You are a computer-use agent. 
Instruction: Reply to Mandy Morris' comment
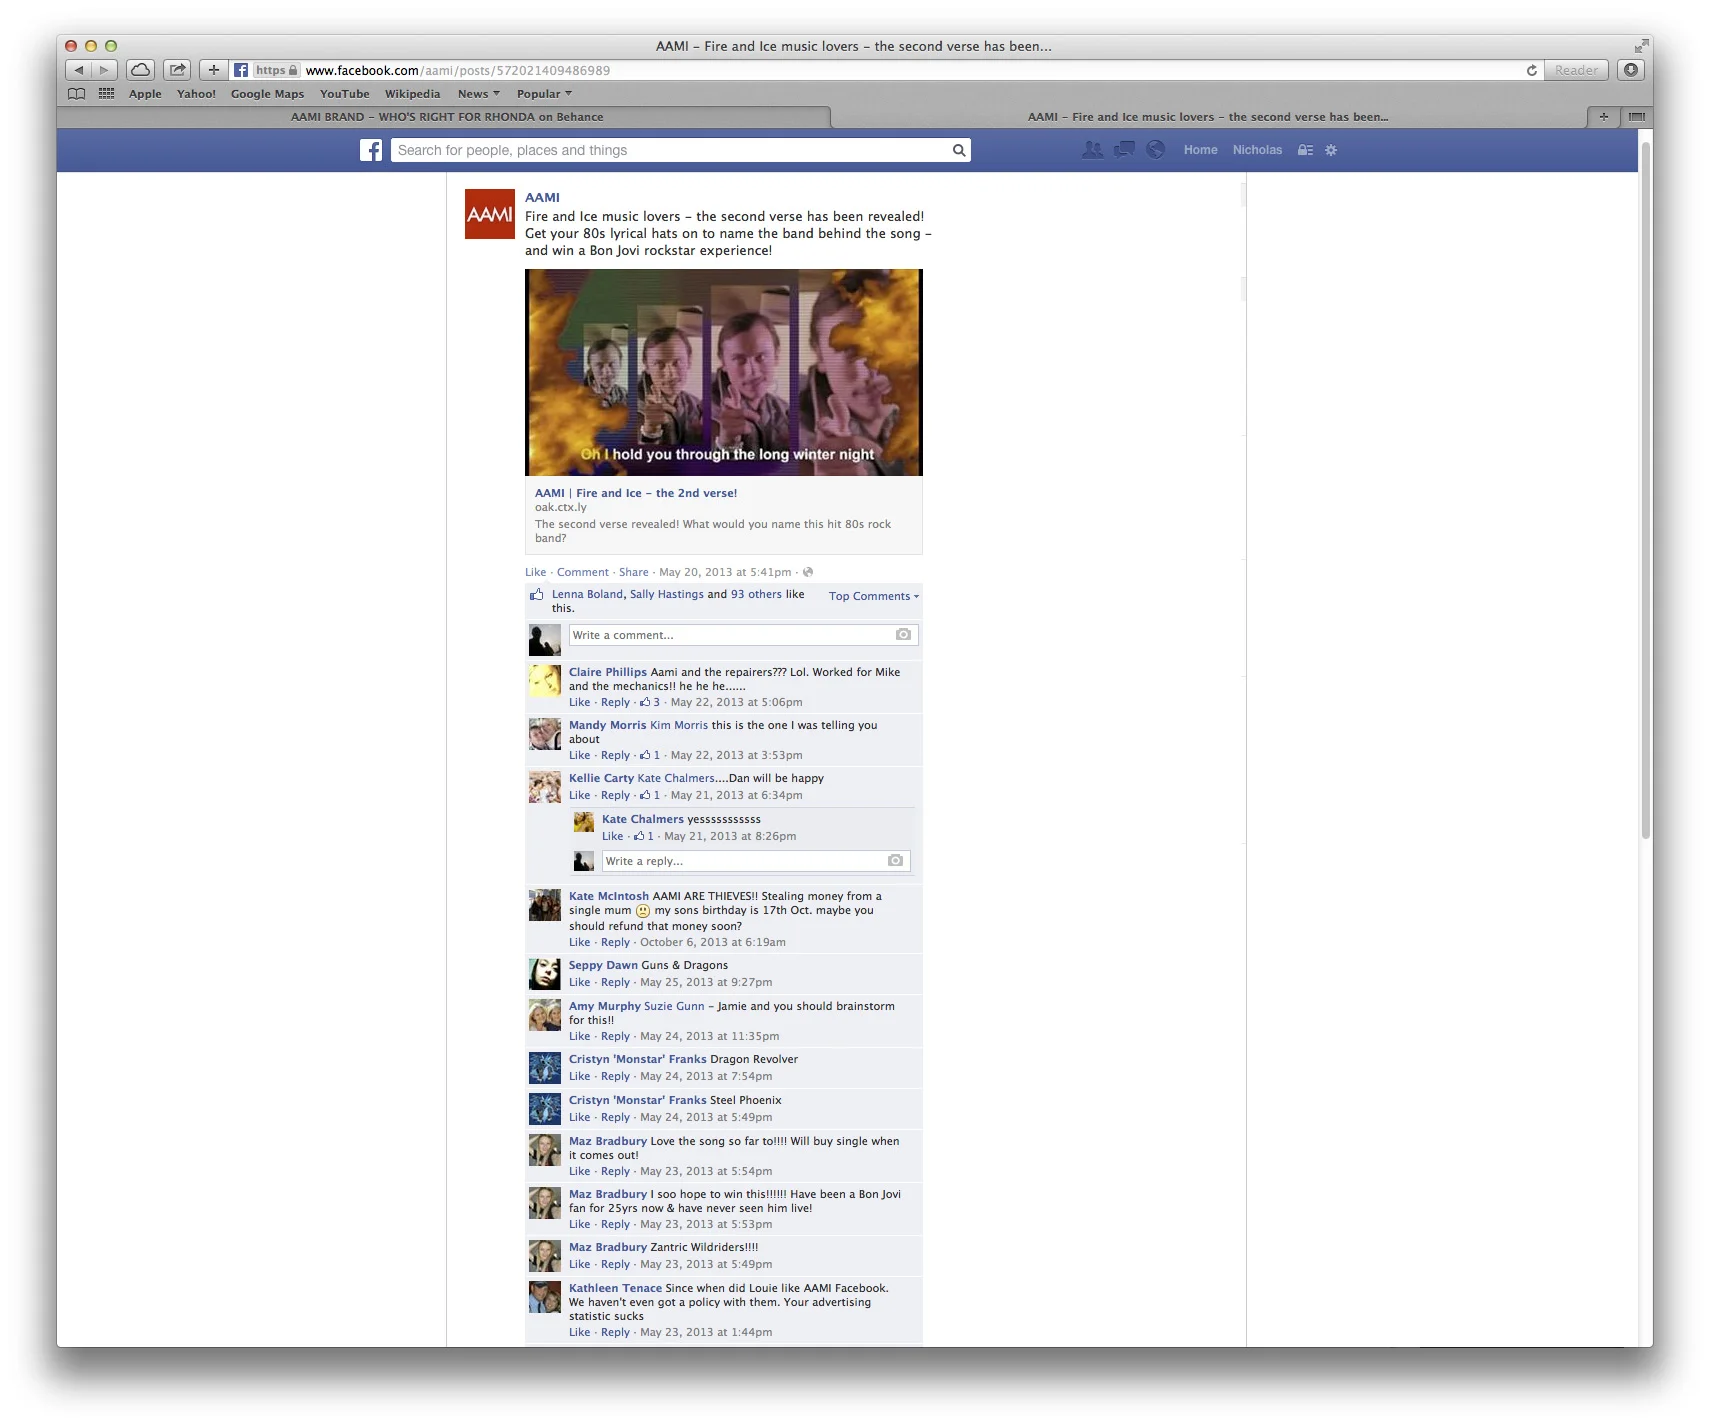(x=616, y=755)
